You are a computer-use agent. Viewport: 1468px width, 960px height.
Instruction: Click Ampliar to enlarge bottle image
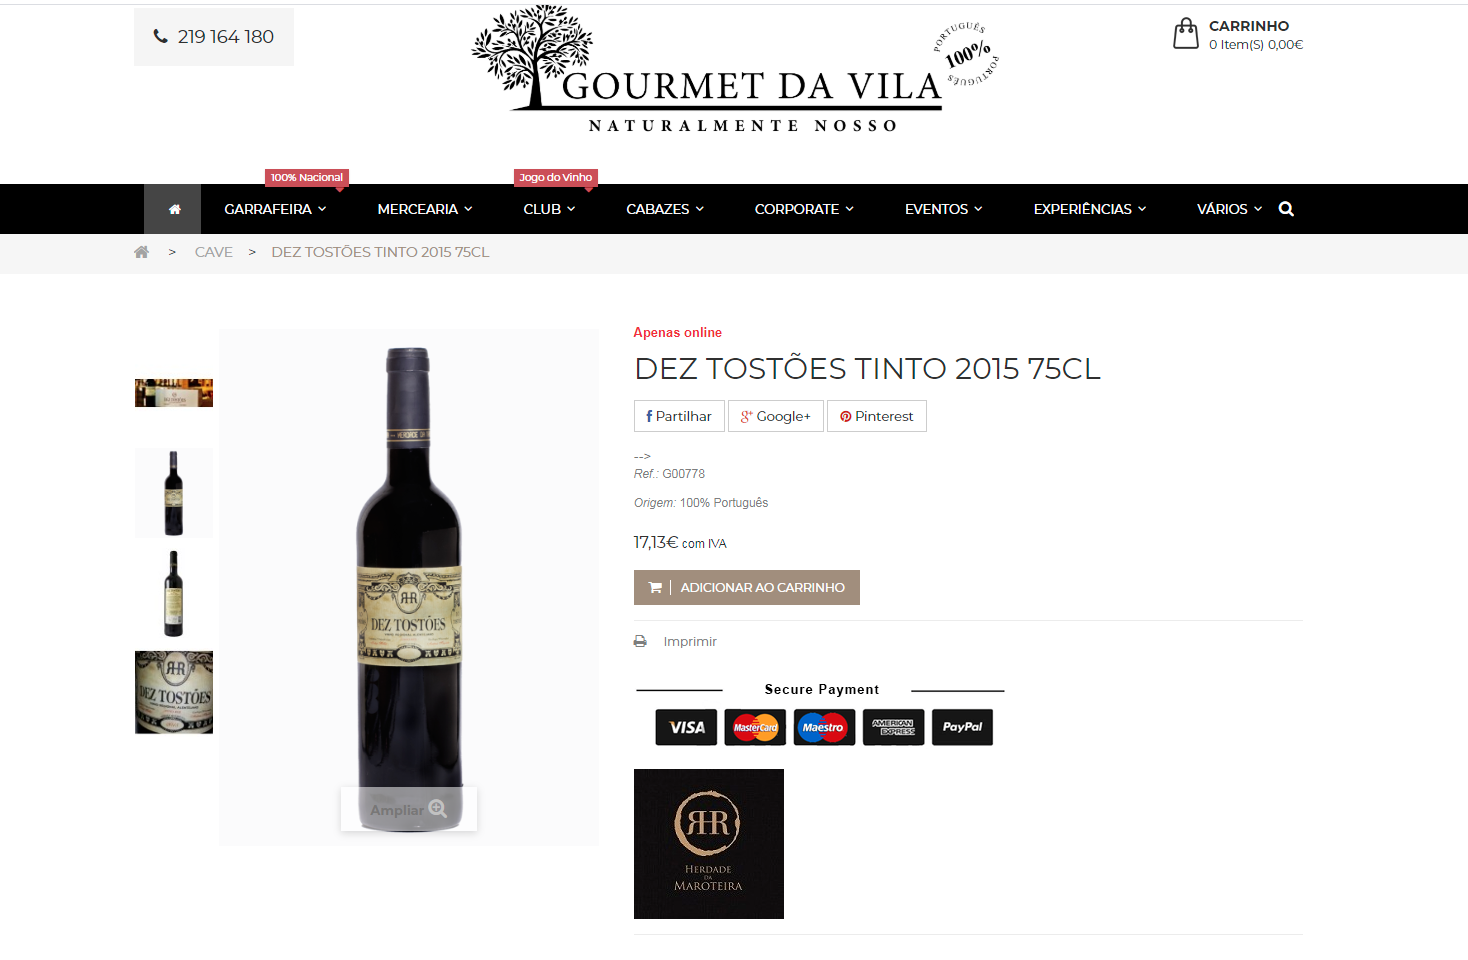tap(409, 809)
